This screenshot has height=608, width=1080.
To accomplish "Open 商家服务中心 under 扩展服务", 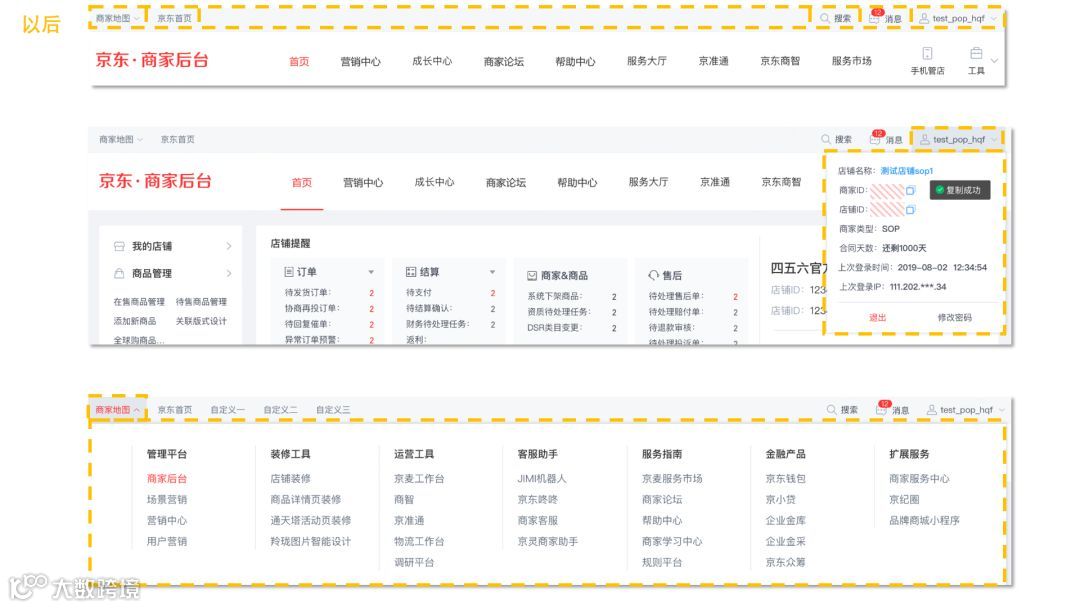I will pyautogui.click(x=920, y=479).
